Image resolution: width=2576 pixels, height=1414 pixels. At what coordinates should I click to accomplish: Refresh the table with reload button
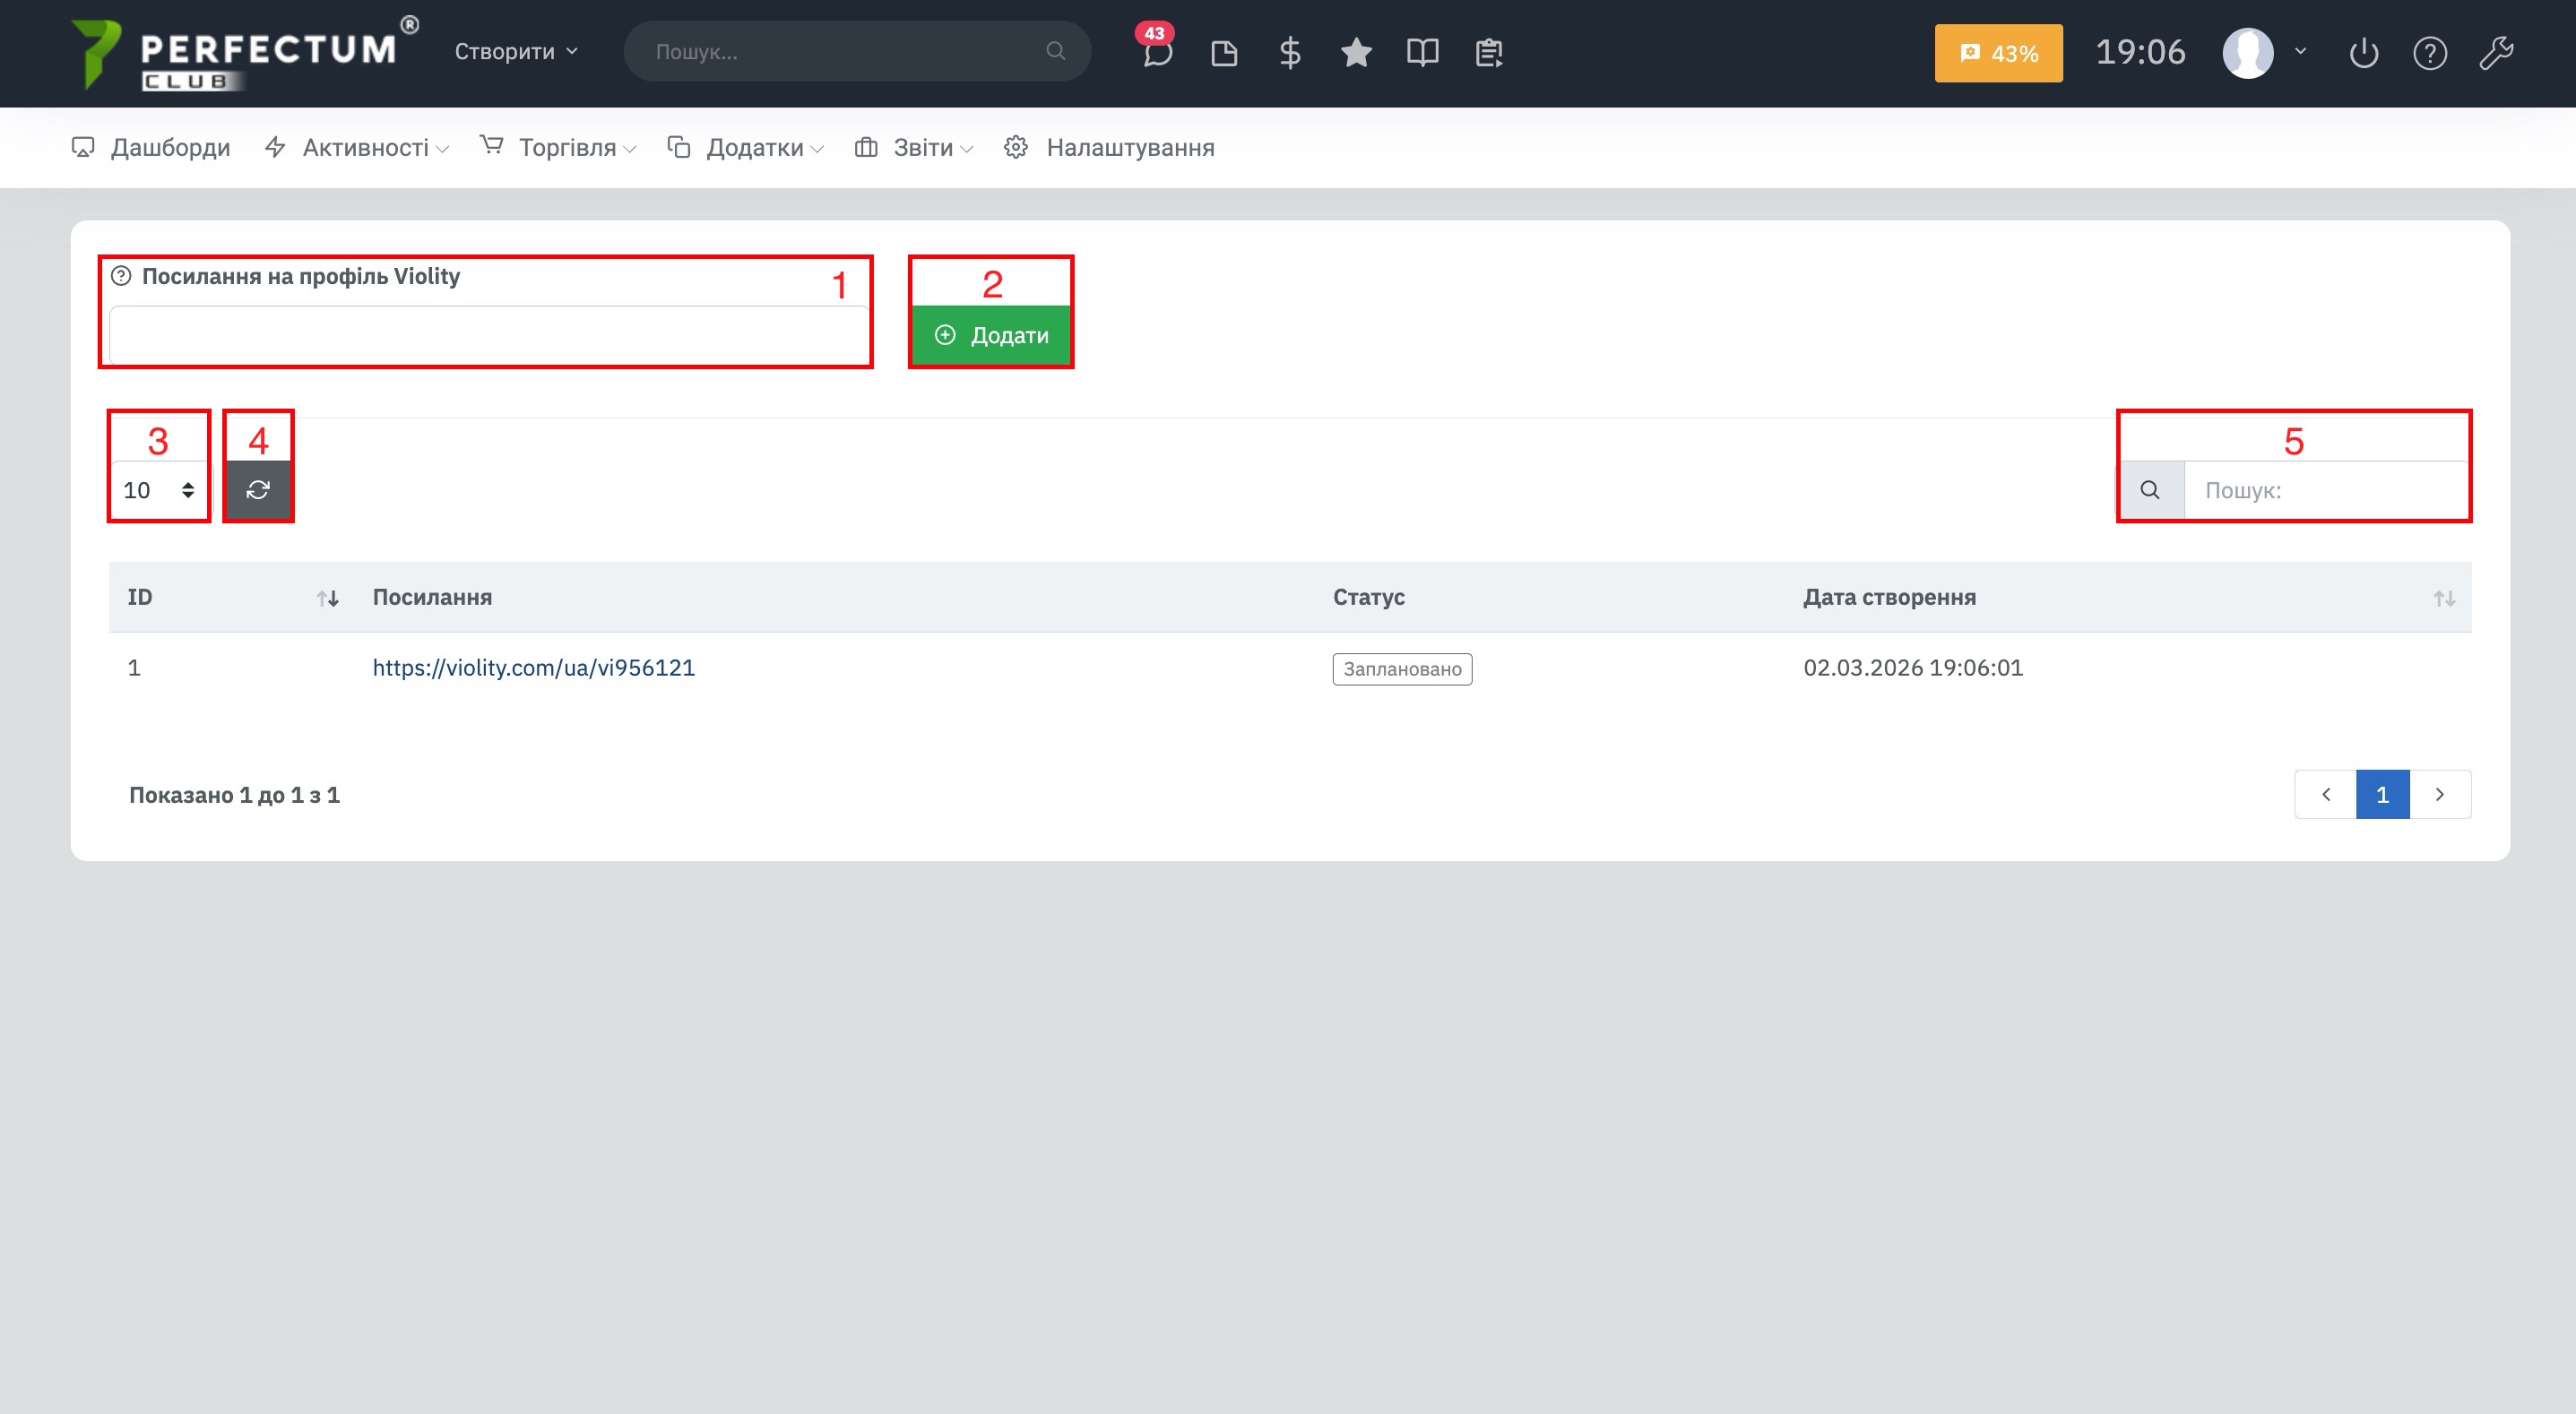click(x=258, y=490)
